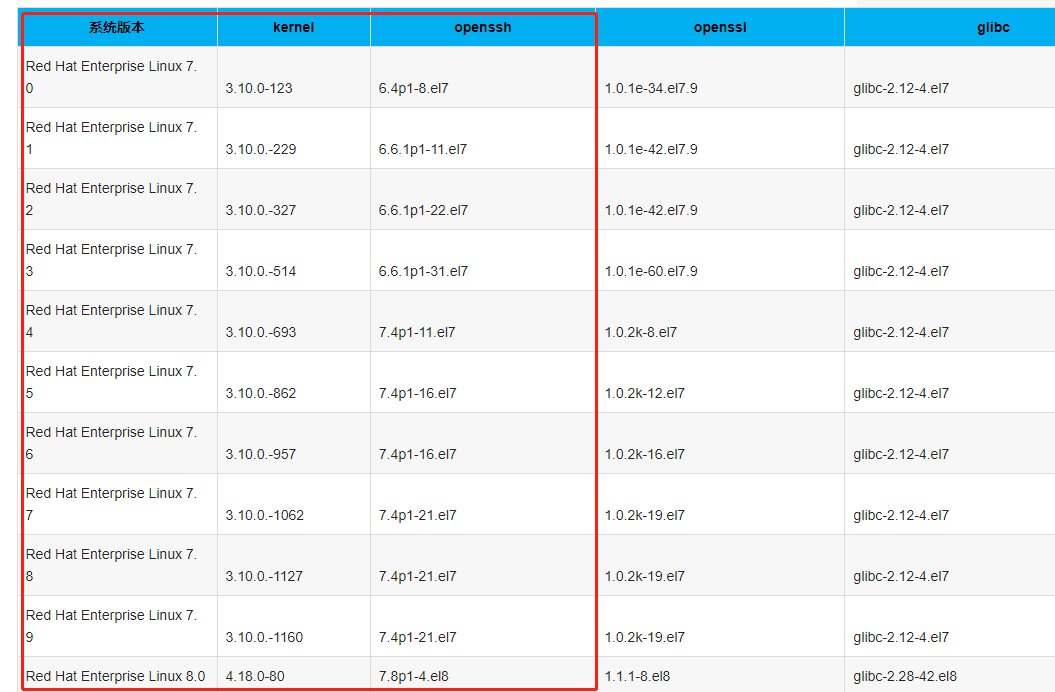Click 1.0.1e-42.el7.9 in the Linux 7.2 row
The height and width of the screenshot is (692, 1055).
[x=651, y=210]
